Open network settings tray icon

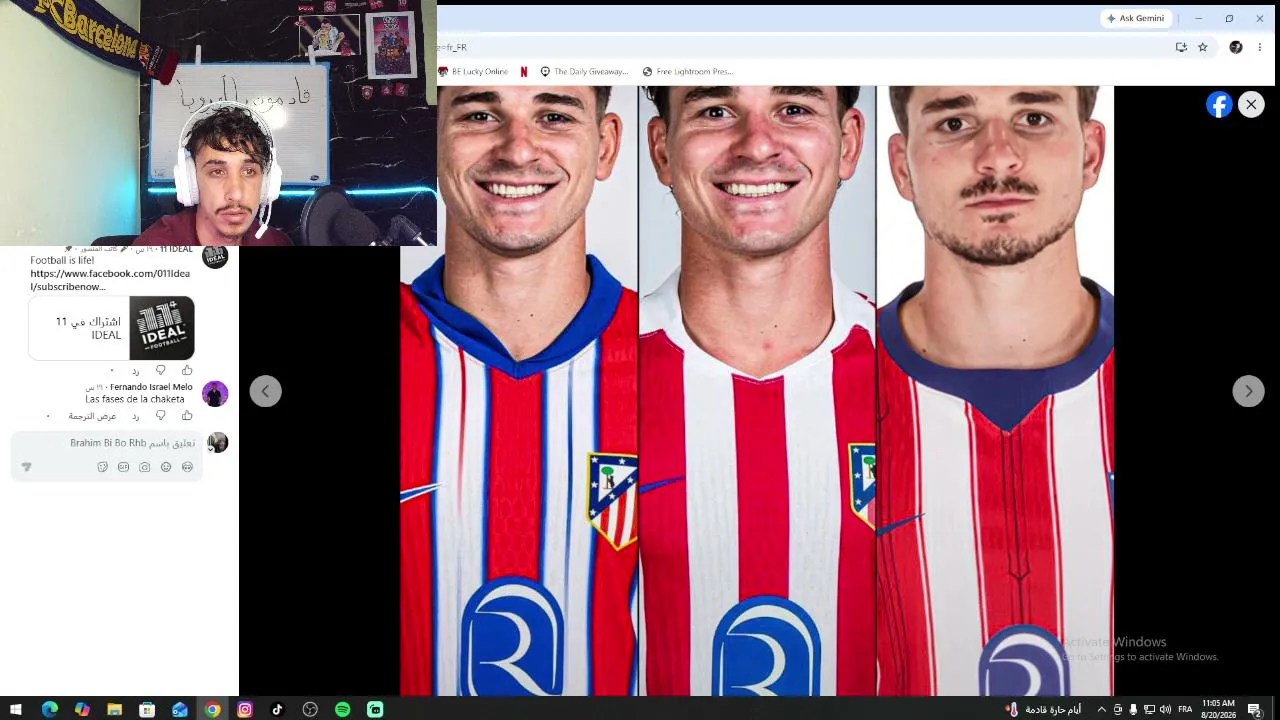pos(1149,709)
